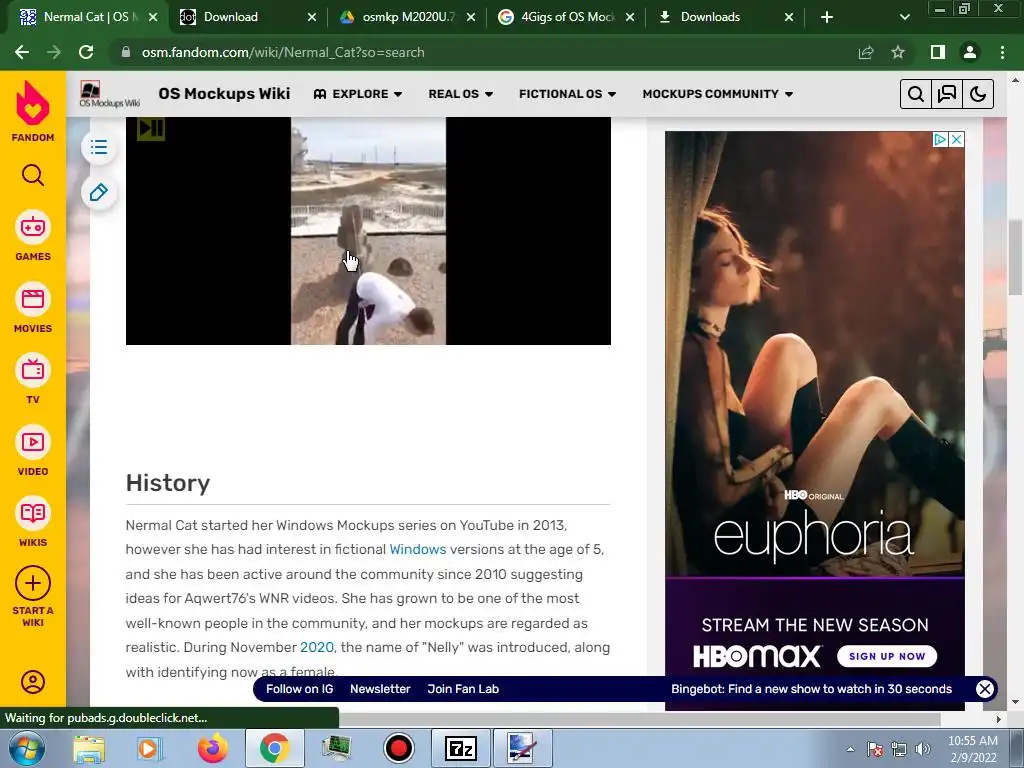The width and height of the screenshot is (1024, 768).
Task: Search the wiki with the magnifier button
Action: click(x=916, y=94)
